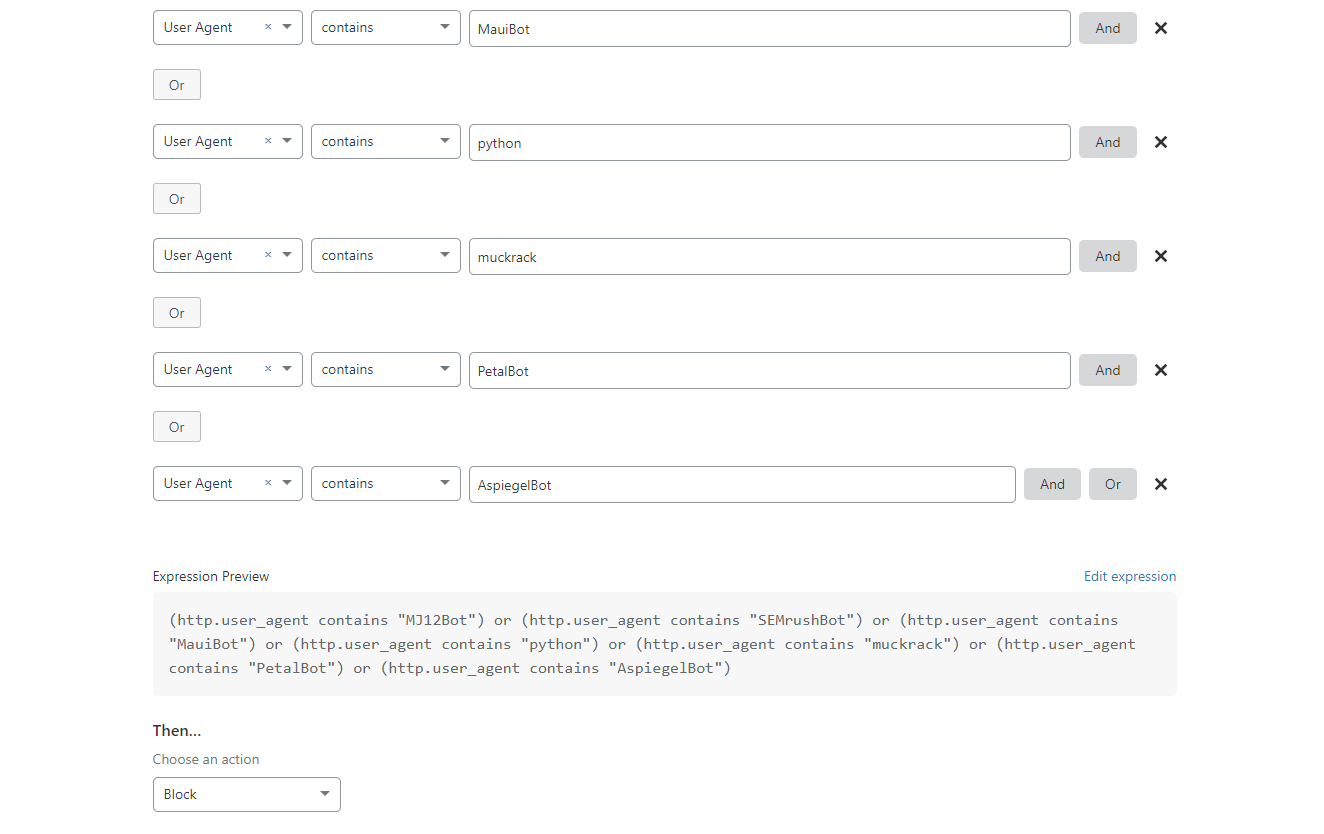The image size is (1324, 834).
Task: Click Or button below MauiBot row
Action: pyautogui.click(x=177, y=85)
